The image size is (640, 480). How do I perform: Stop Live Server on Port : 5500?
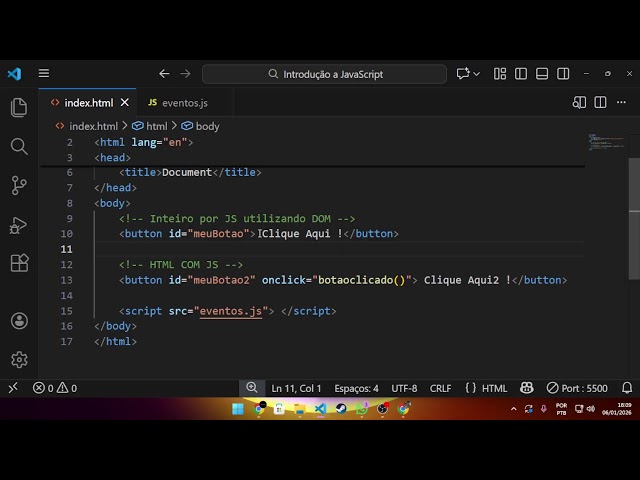[x=577, y=388]
